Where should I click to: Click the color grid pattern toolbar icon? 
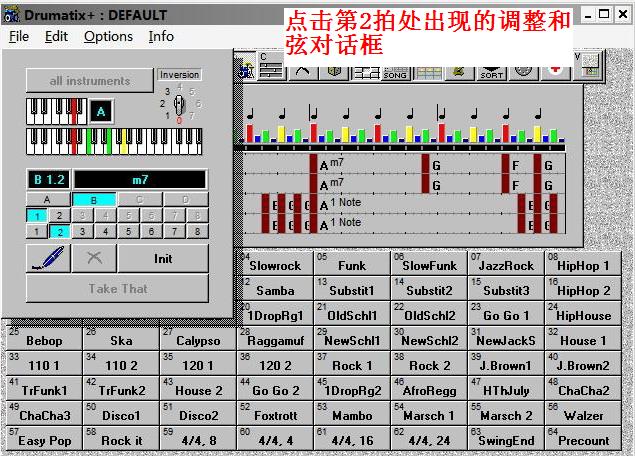pos(428,71)
